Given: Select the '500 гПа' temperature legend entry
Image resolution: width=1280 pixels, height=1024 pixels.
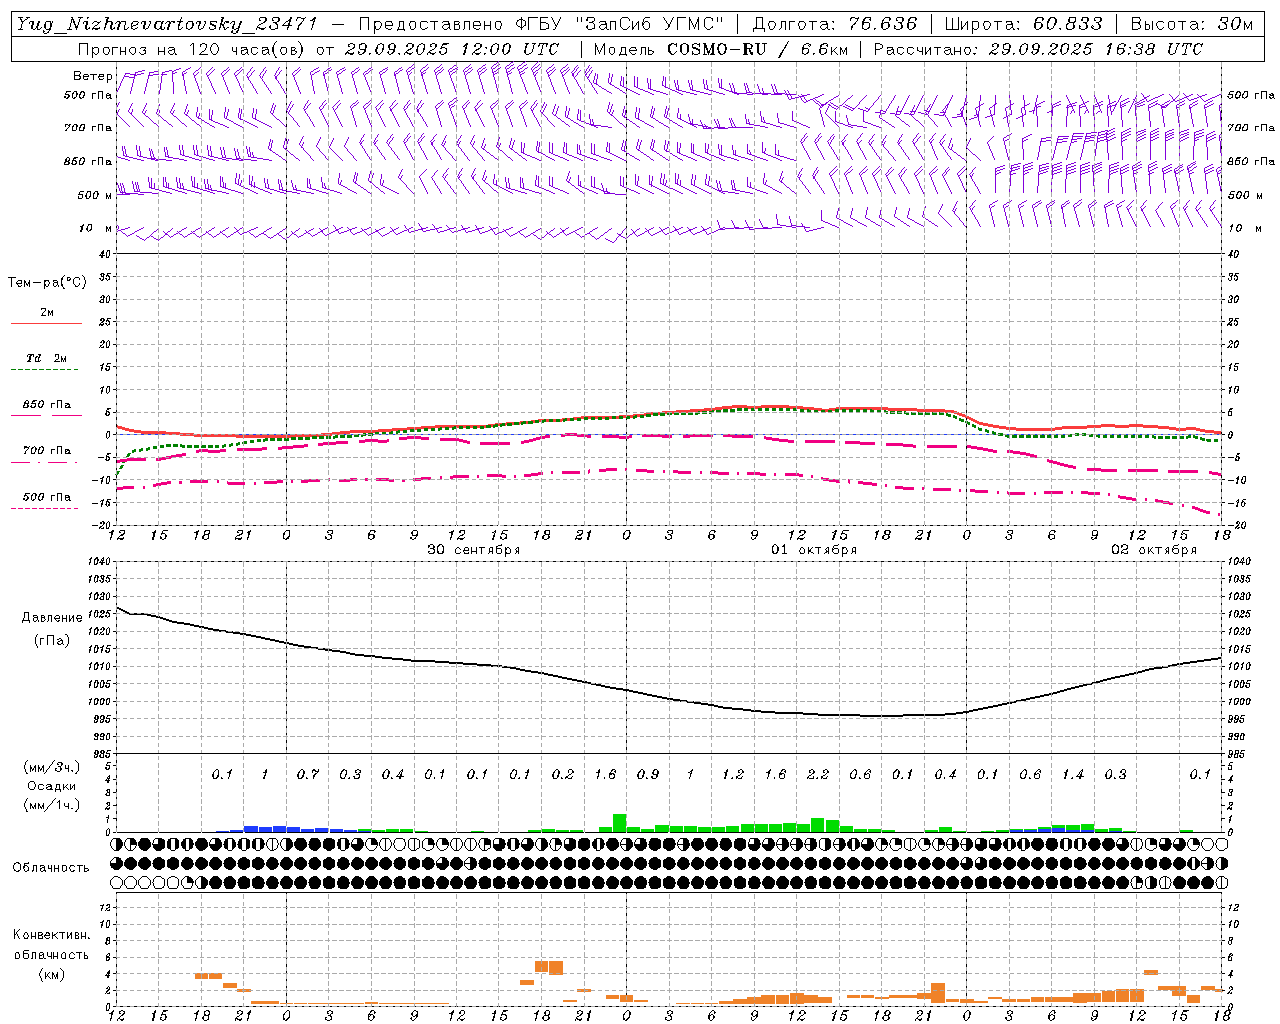Looking at the screenshot, I should (46, 497).
